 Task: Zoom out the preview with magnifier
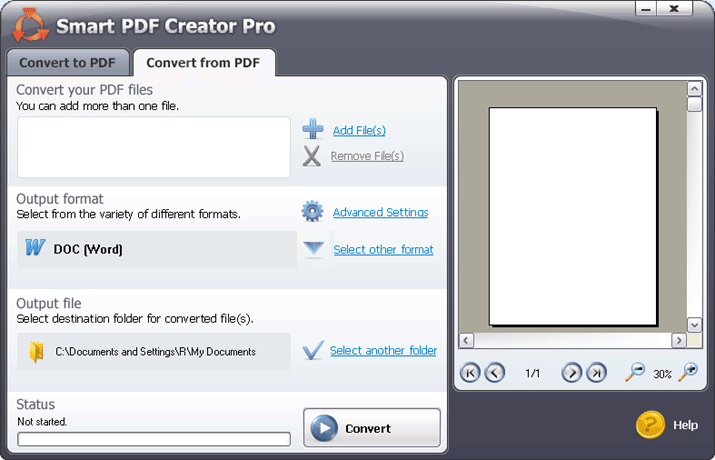click(x=635, y=373)
